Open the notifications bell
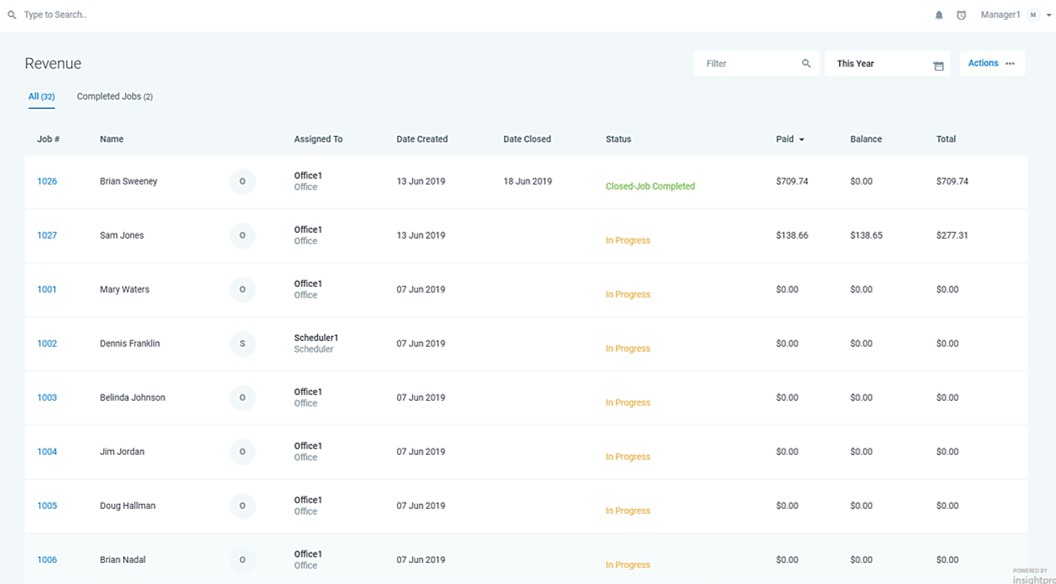Viewport: 1056px width, 584px height. click(939, 15)
